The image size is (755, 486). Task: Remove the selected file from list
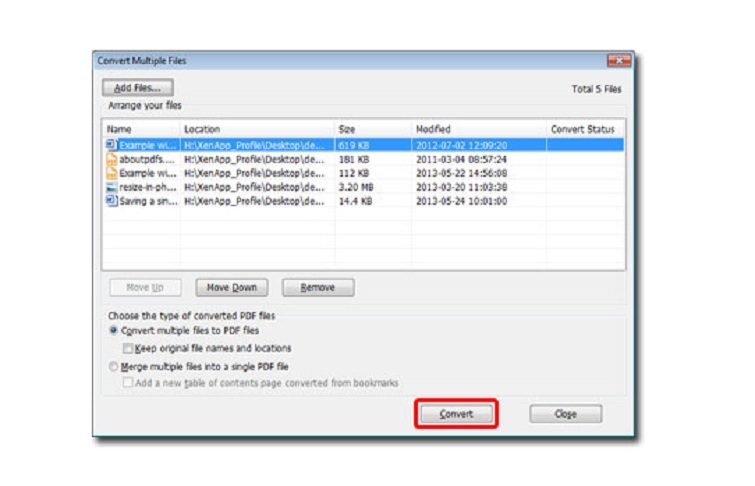[318, 288]
